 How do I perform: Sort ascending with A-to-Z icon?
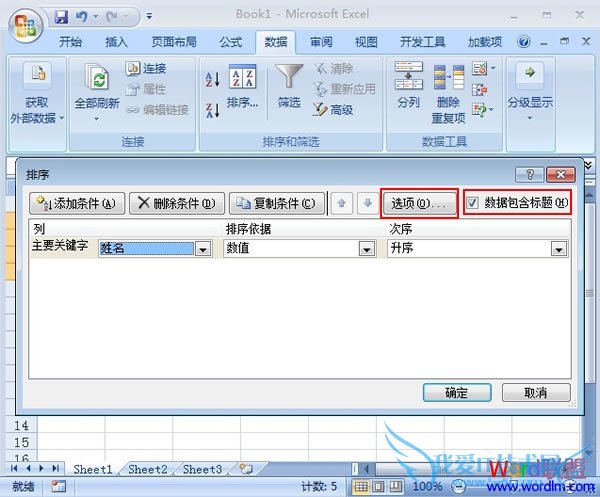pos(212,80)
